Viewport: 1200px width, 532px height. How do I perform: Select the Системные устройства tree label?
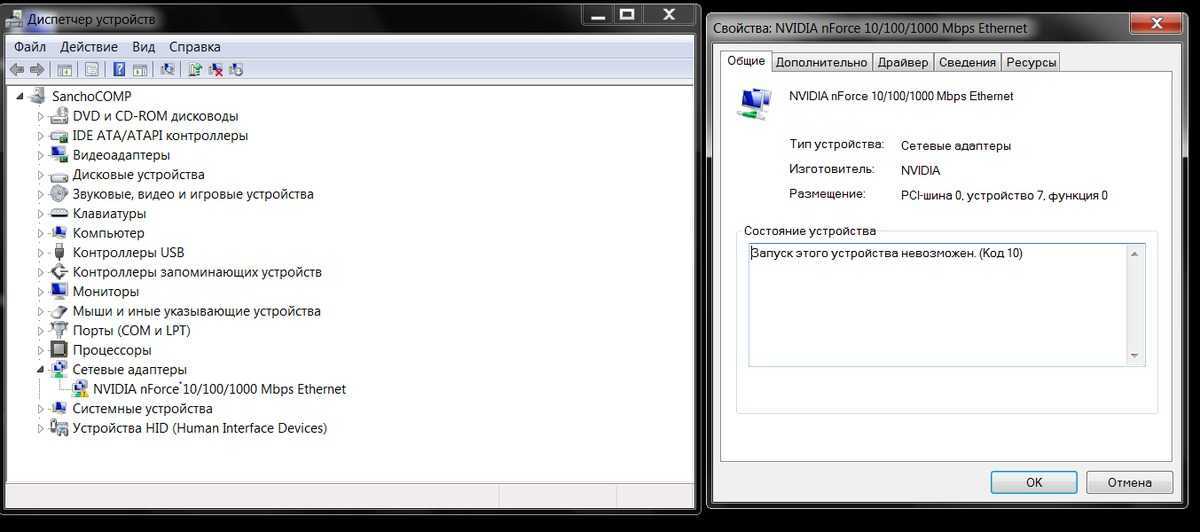tap(142, 408)
